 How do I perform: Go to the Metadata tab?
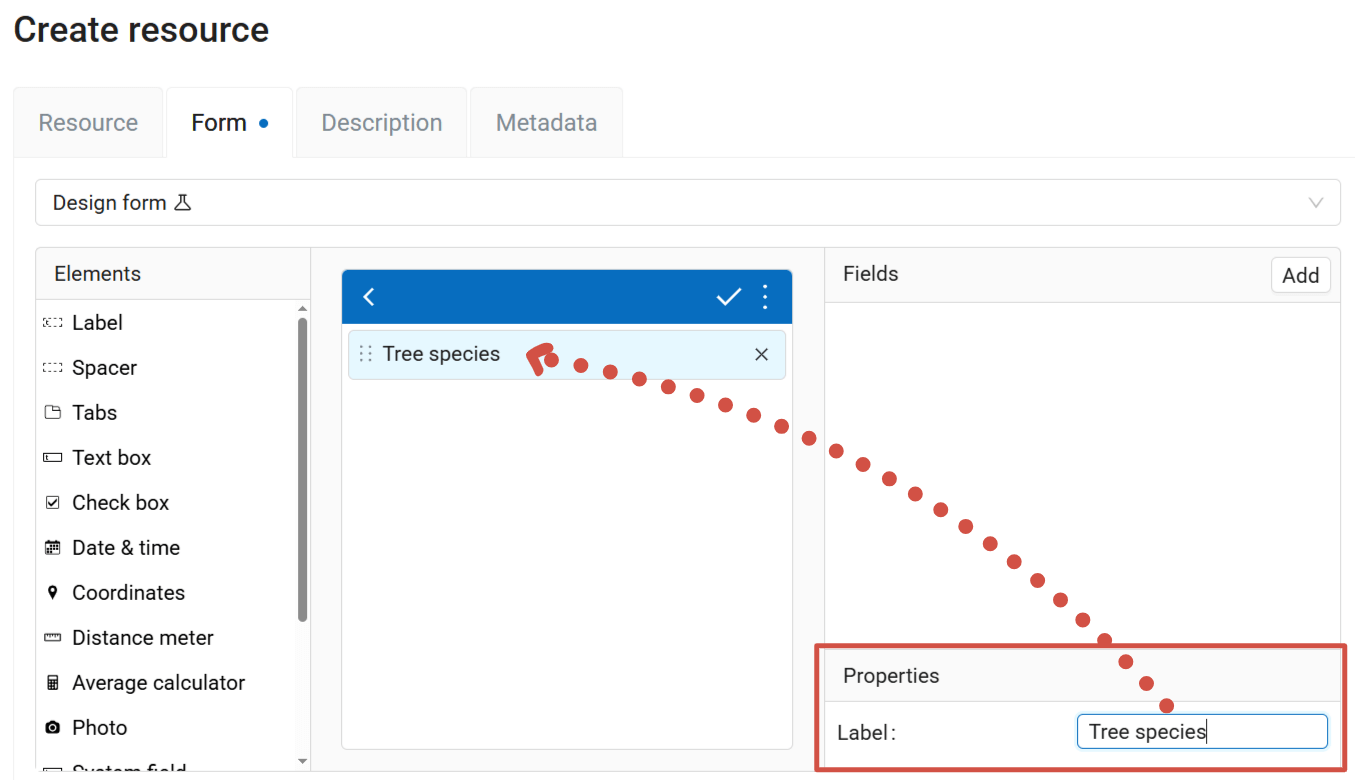click(x=546, y=123)
